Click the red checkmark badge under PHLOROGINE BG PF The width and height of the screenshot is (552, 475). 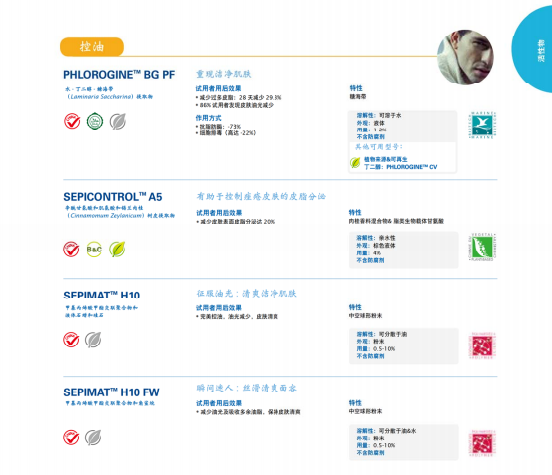pos(72,122)
